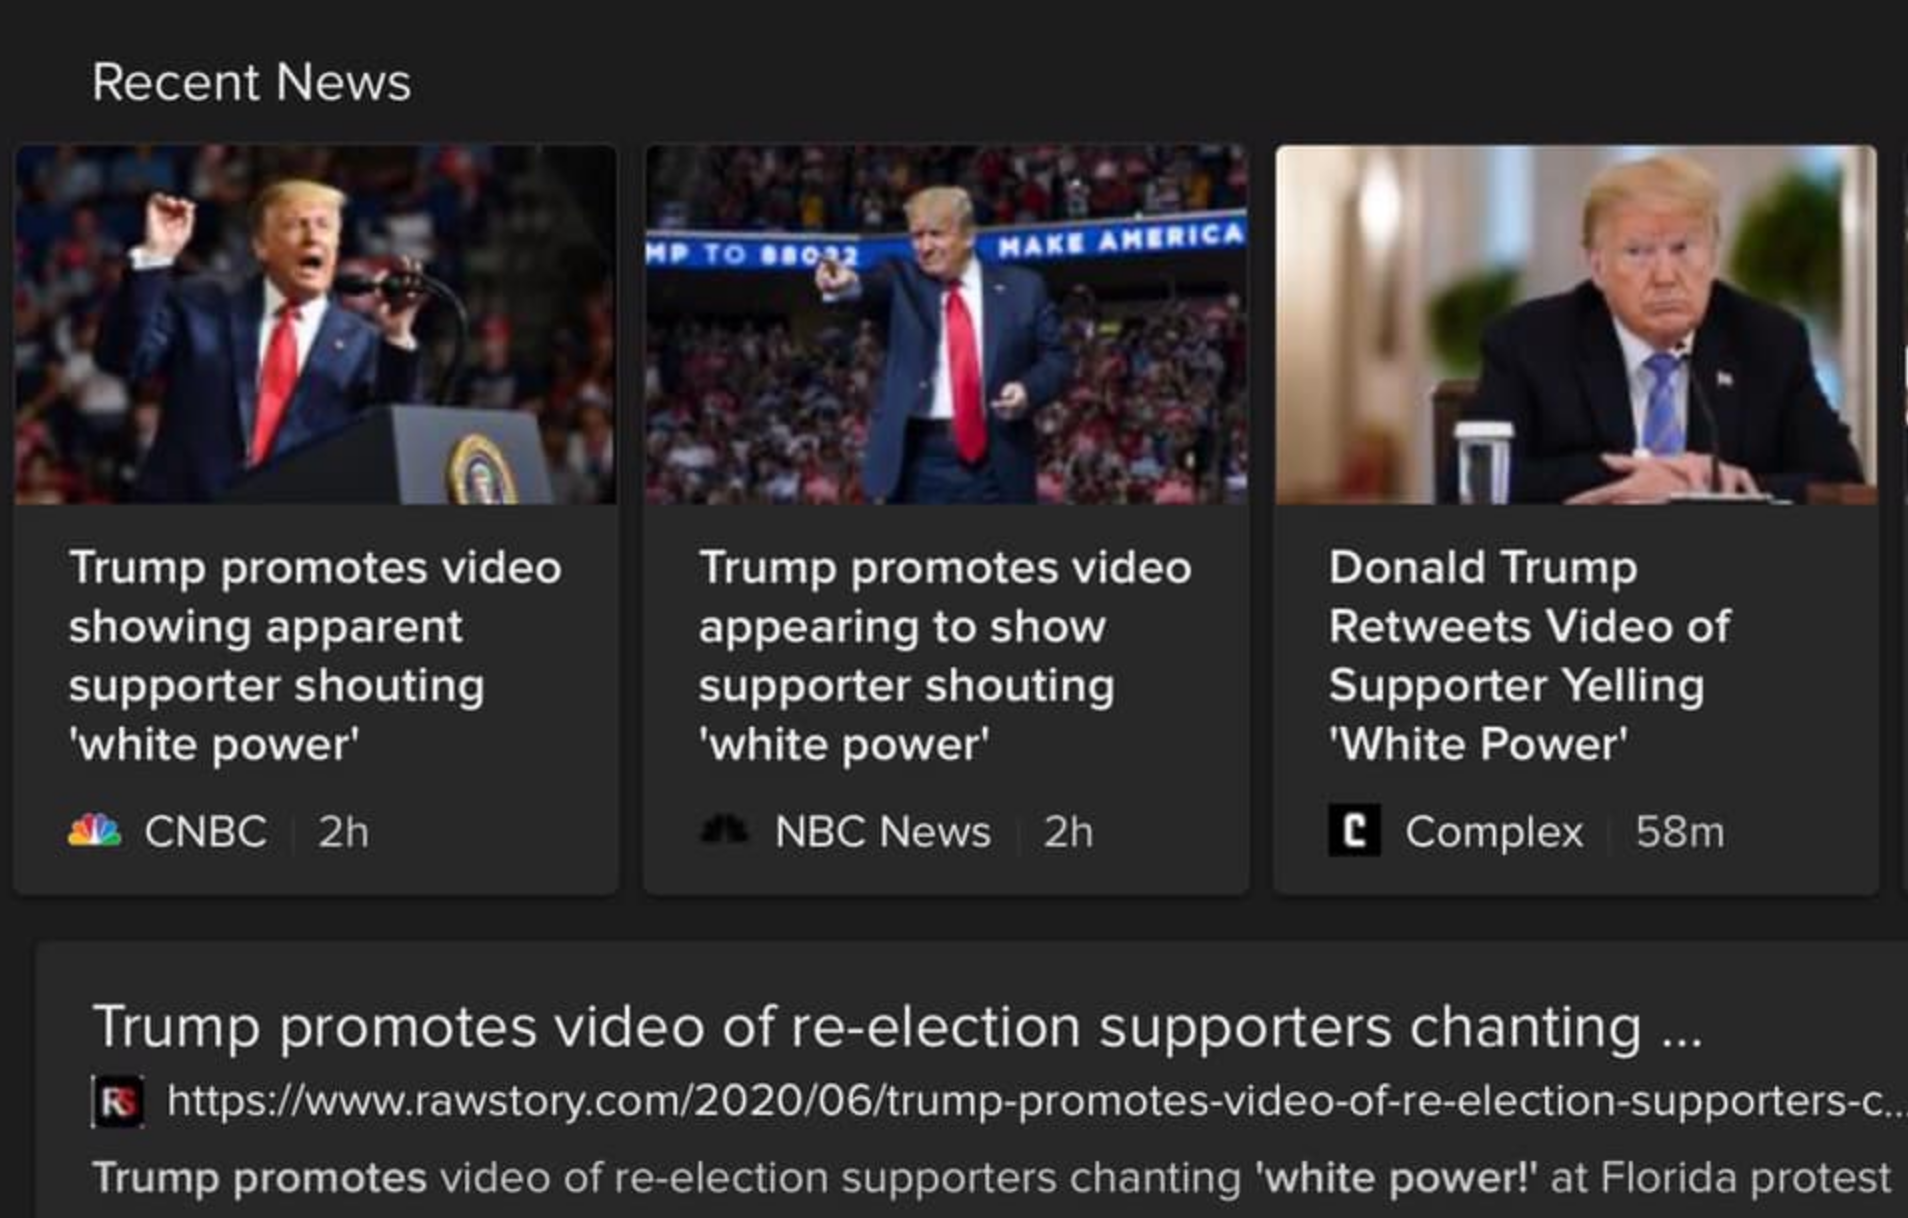The height and width of the screenshot is (1218, 1908).
Task: Click the 58m timestamp on Complex card
Action: point(1680,831)
